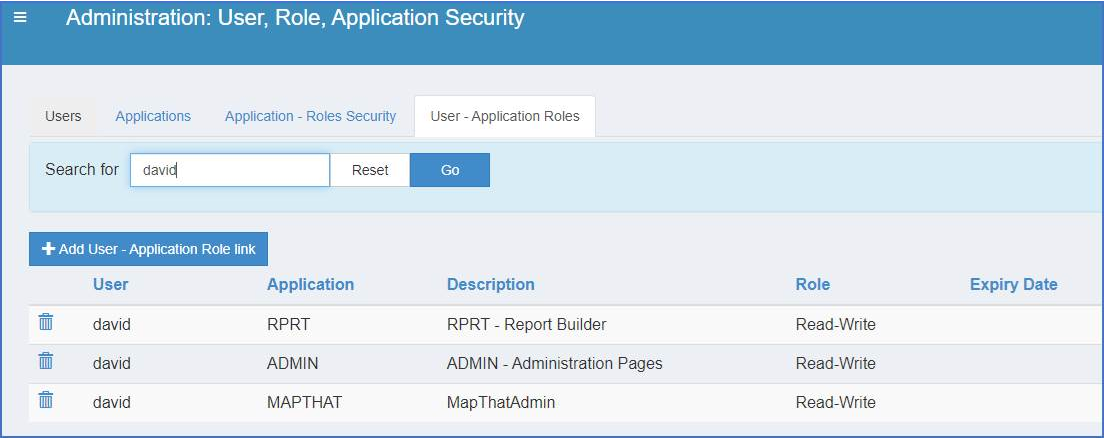Viewport: 1106px width, 439px height.
Task: Sort by the Expiry Date column header
Action: pos(1014,284)
